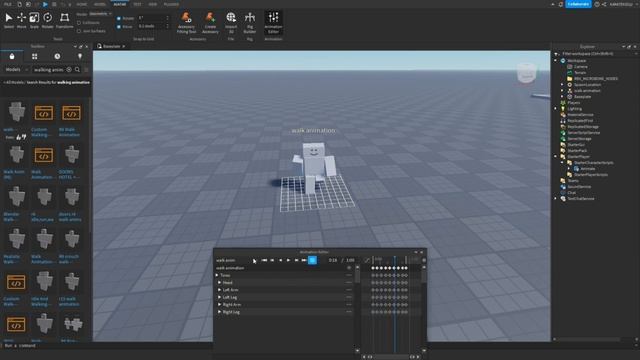This screenshot has width=640, height=360.
Task: Open Toolbox Marketplace tab
Action: (12, 56)
